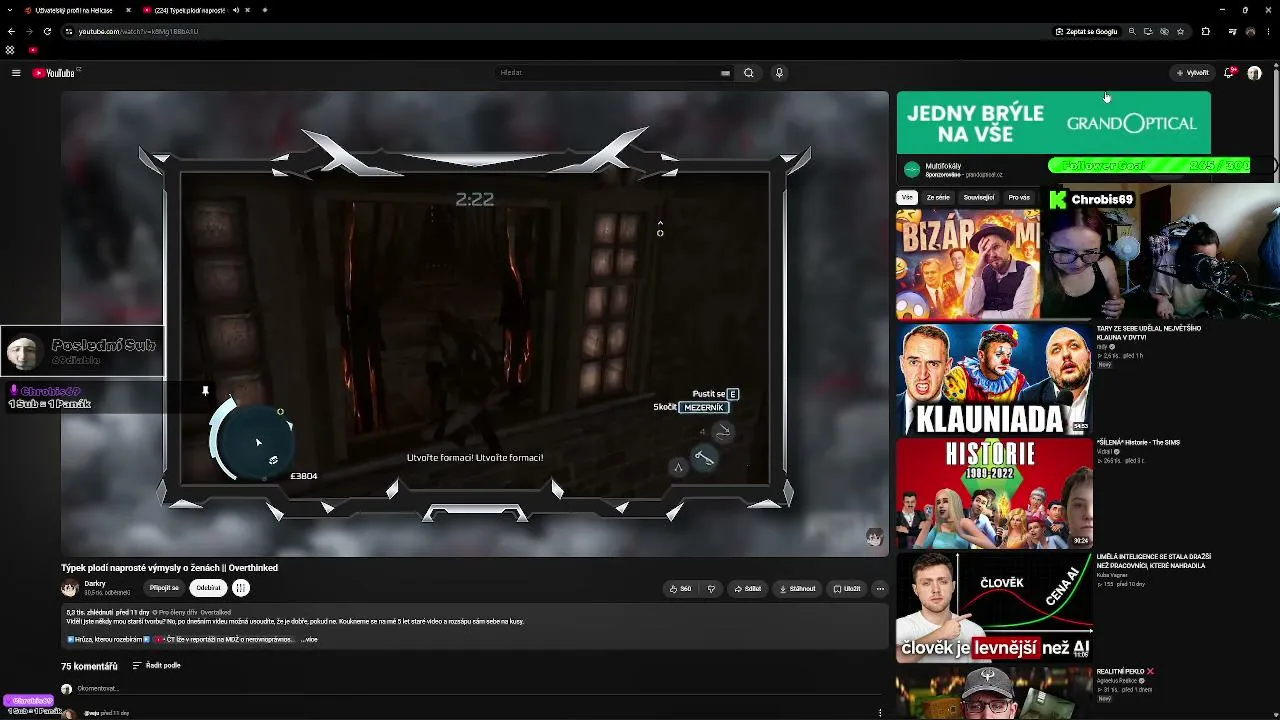Screen dimensions: 1280x720
Task: Select the Týpek plodí naprosté YouTube tab
Action: (x=190, y=10)
